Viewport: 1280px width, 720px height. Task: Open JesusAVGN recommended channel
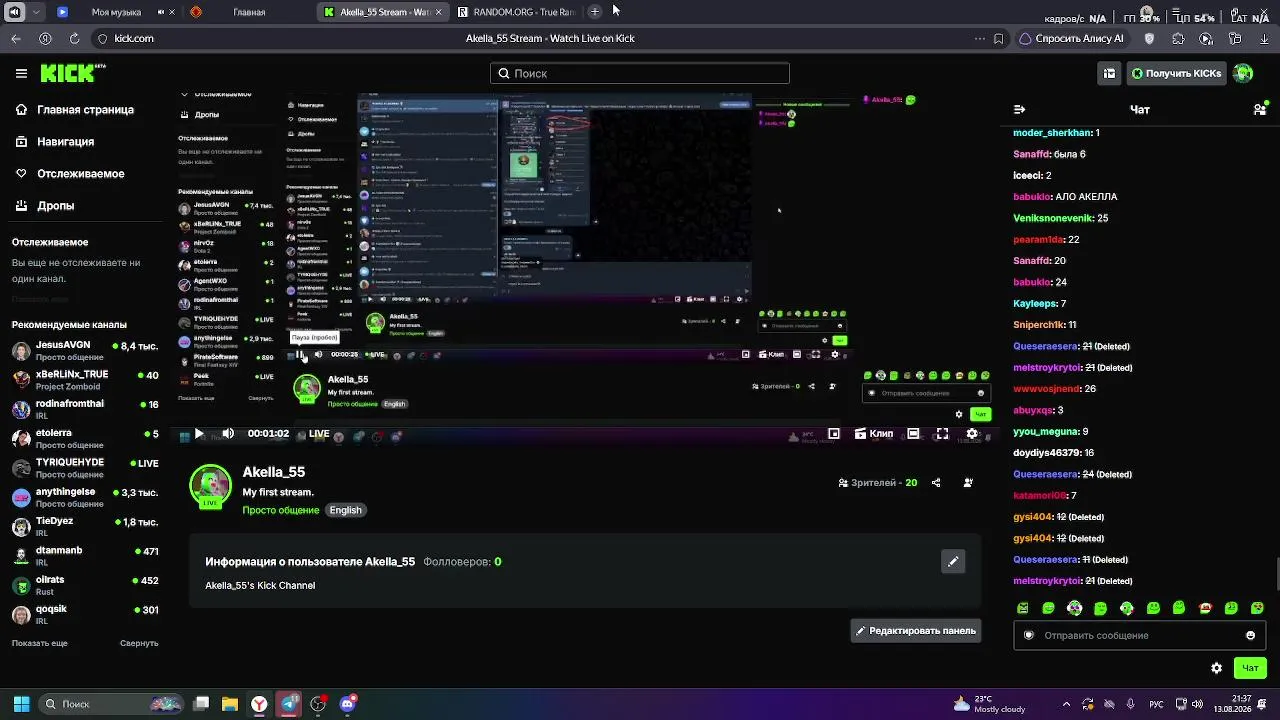[x=85, y=351]
